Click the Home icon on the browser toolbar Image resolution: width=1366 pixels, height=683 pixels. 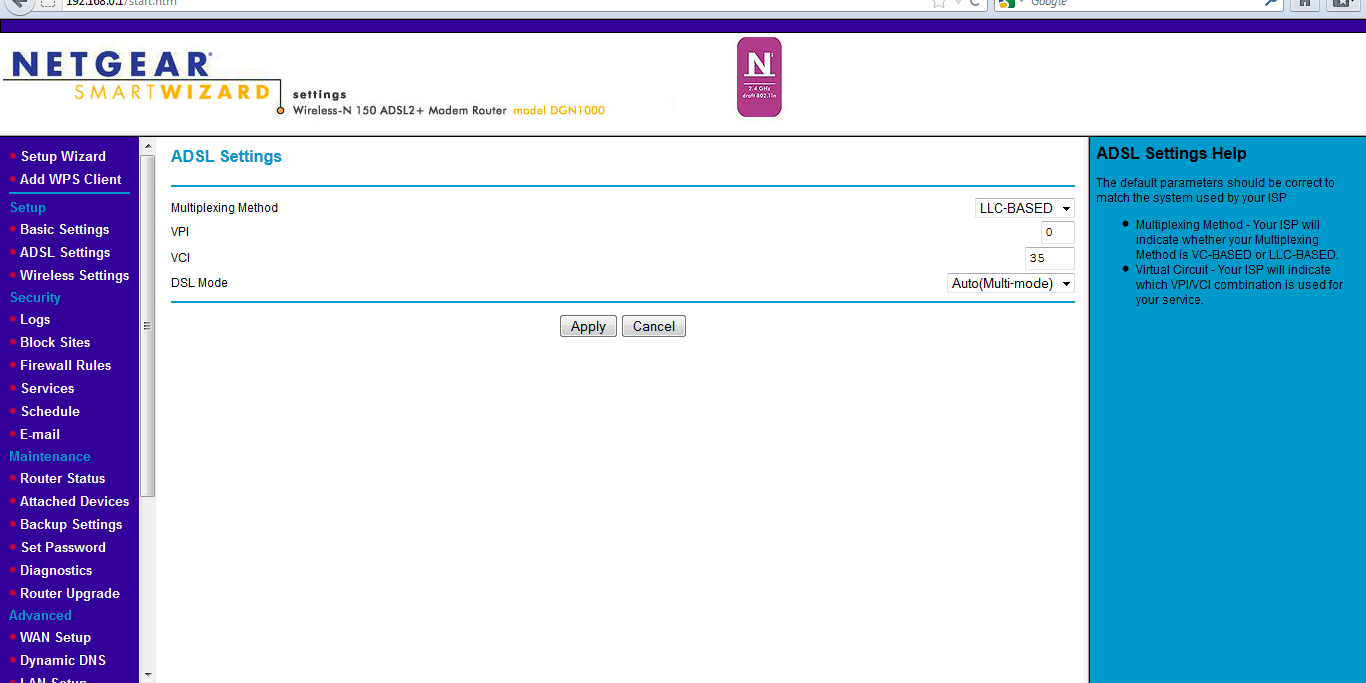coord(1305,4)
